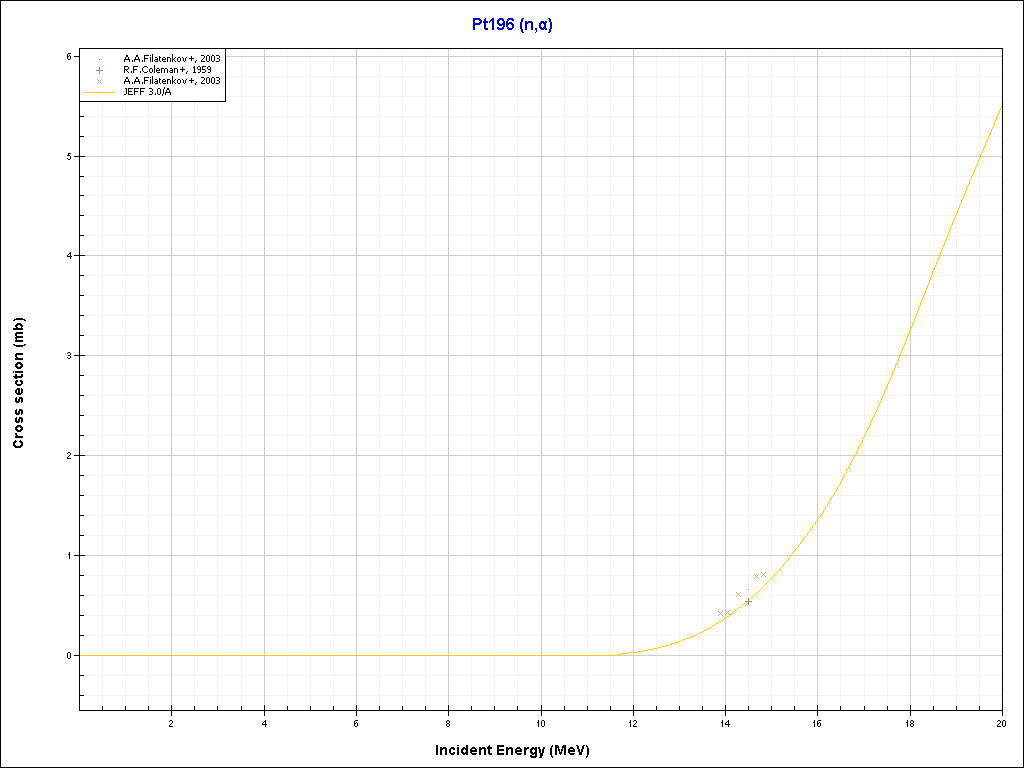Click the Pt196 (n,α) chart title
Image resolution: width=1024 pixels, height=768 pixels.
pyautogui.click(x=512, y=25)
